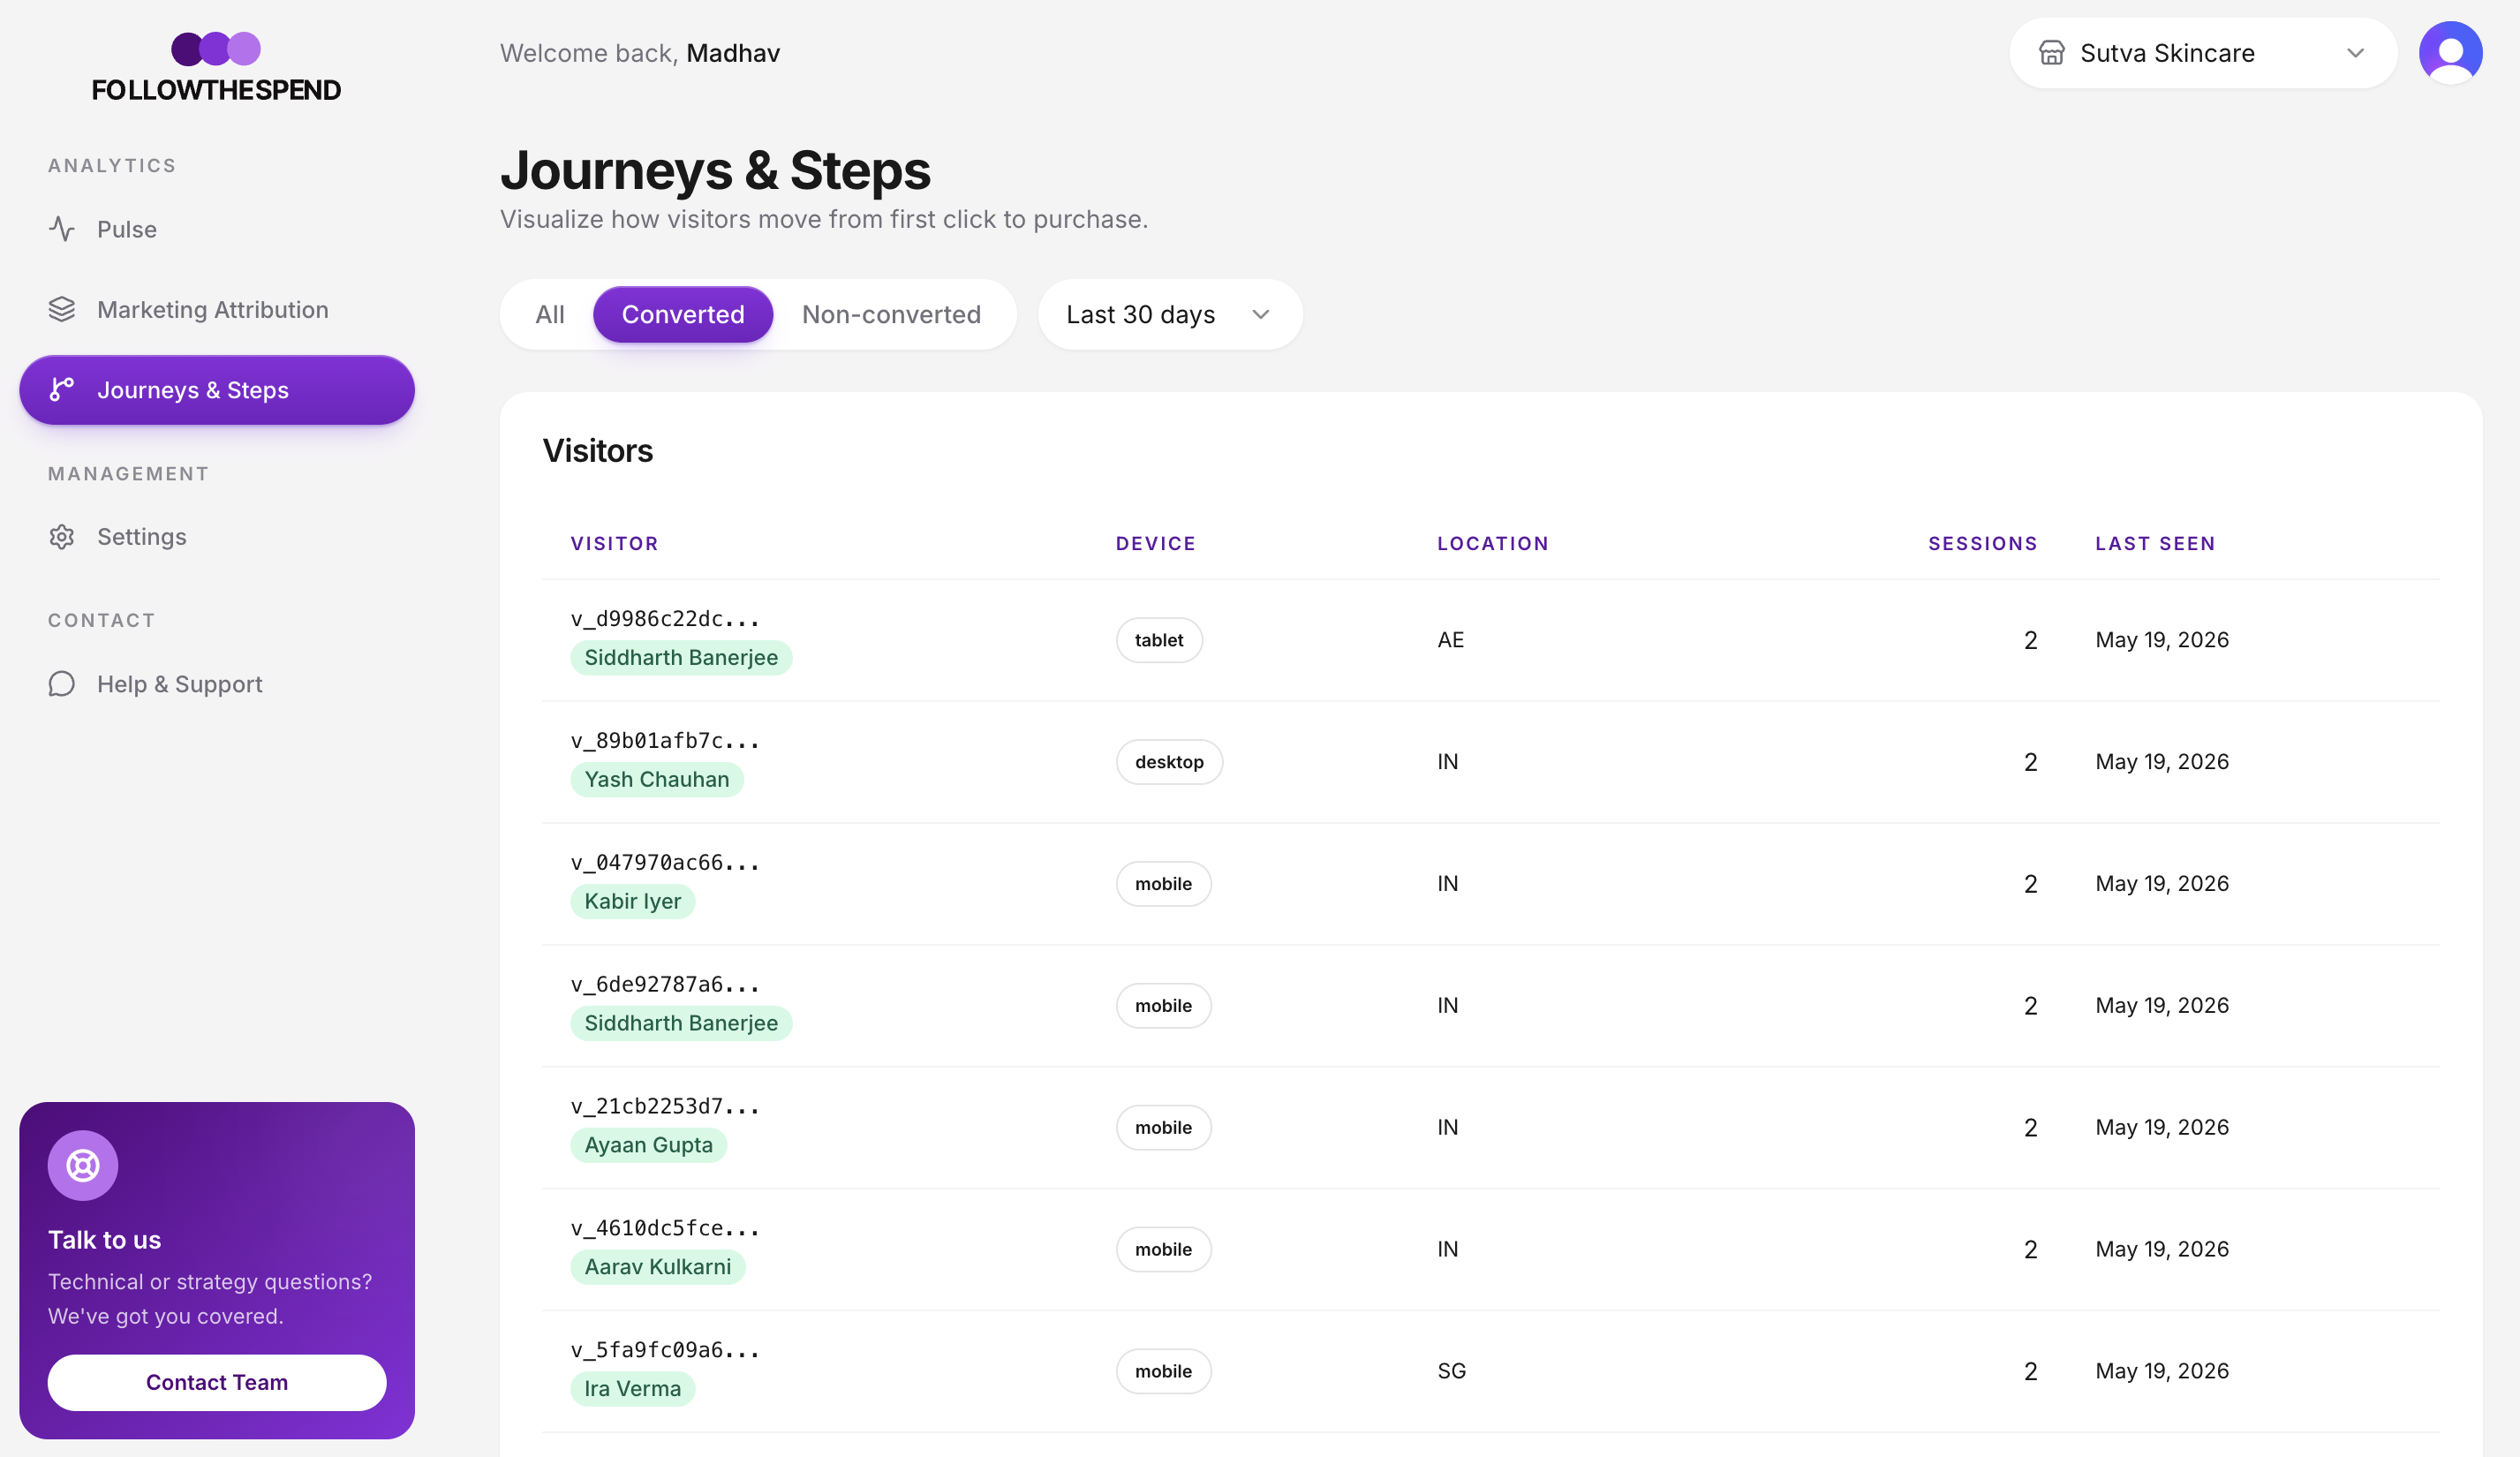Click the Yash Chauhan name tag
This screenshot has height=1457, width=2520.
click(x=657, y=779)
